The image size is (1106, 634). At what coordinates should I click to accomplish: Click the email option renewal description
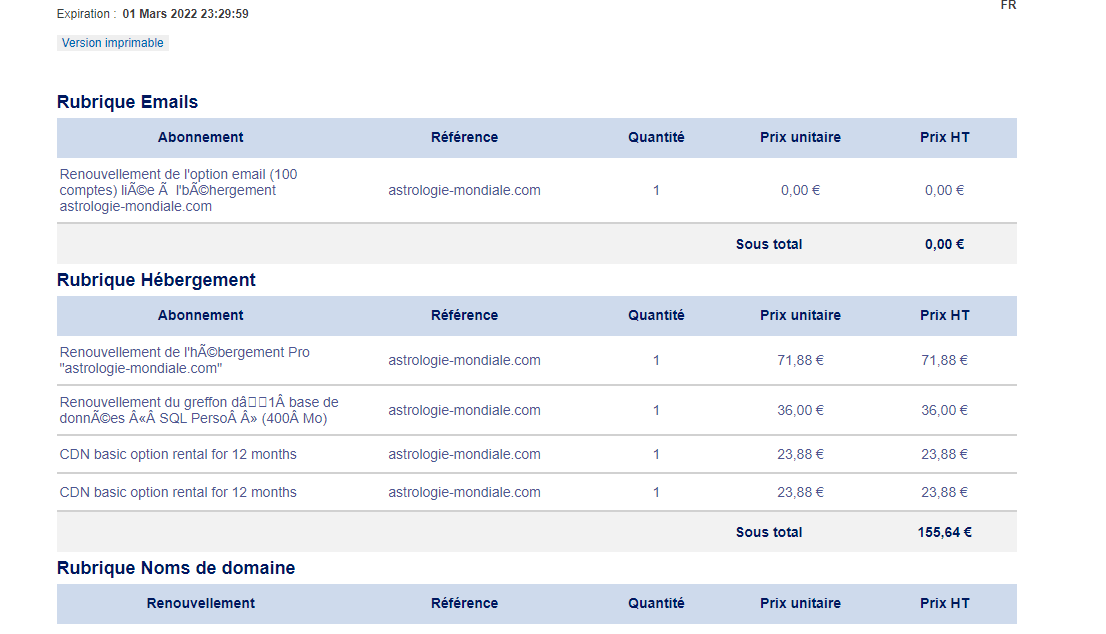(178, 190)
